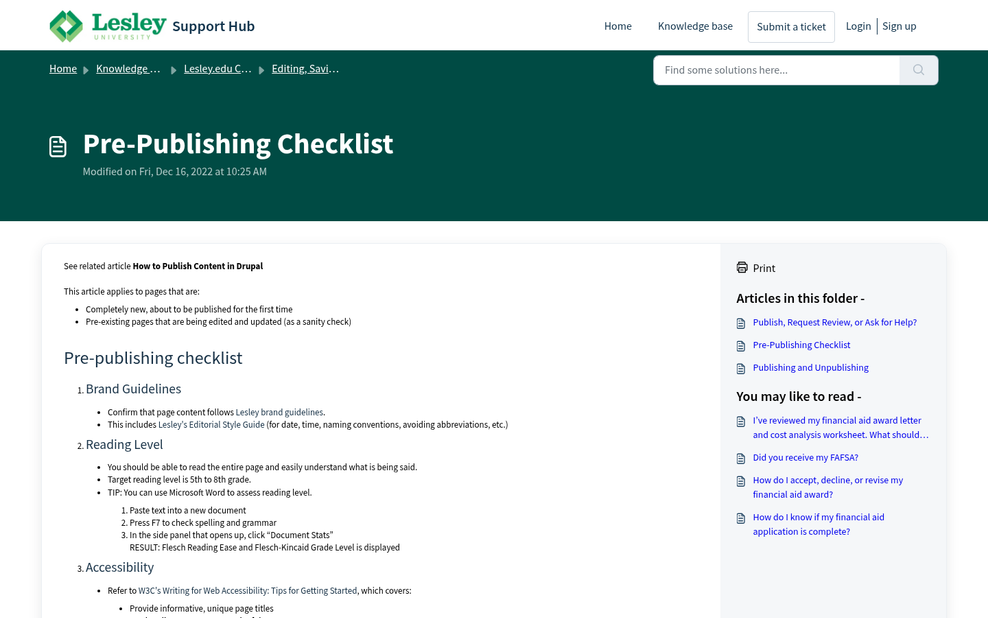
Task: Click document icon next to Publishing and Unpublishing
Action: tap(741, 369)
